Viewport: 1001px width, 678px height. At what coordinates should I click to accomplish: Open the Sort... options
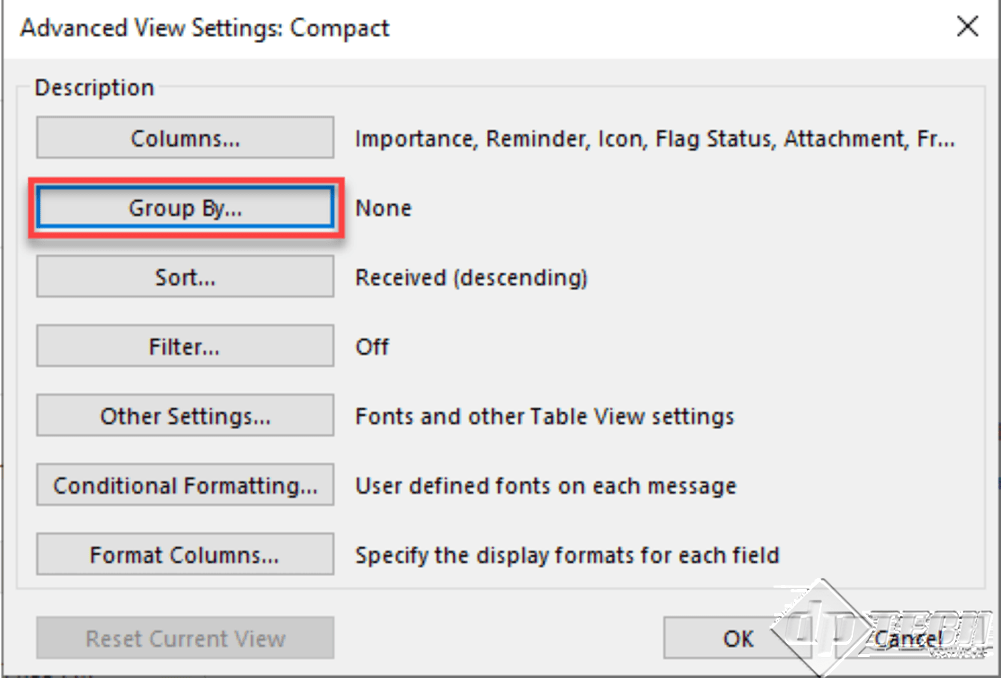click(x=185, y=276)
